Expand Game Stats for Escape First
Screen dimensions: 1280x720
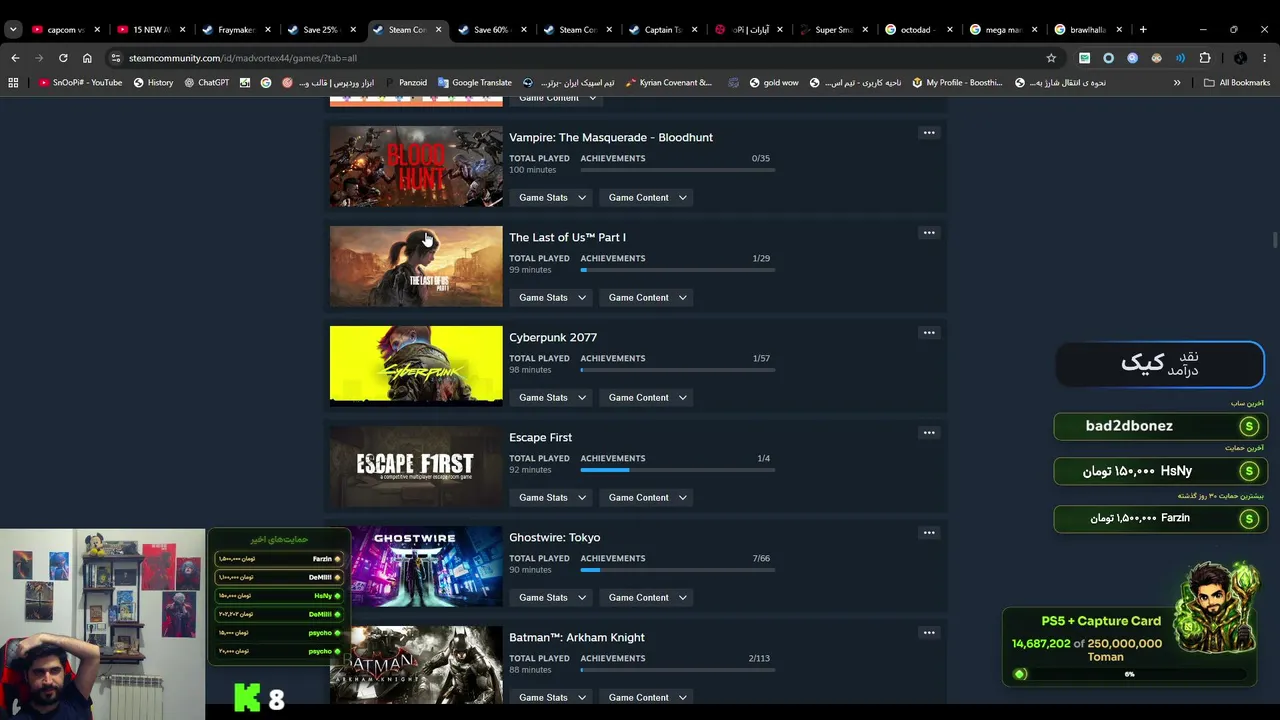click(x=552, y=498)
